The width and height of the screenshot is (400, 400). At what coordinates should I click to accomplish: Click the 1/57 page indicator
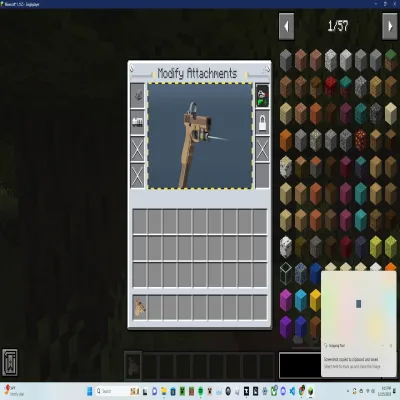(x=338, y=26)
